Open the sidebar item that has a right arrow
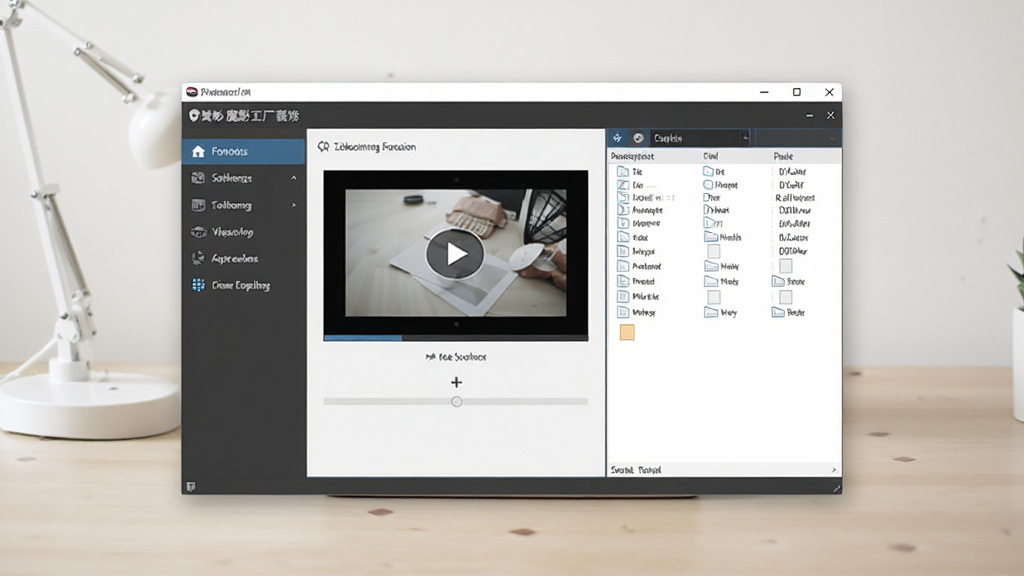This screenshot has width=1024, height=576. point(244,205)
